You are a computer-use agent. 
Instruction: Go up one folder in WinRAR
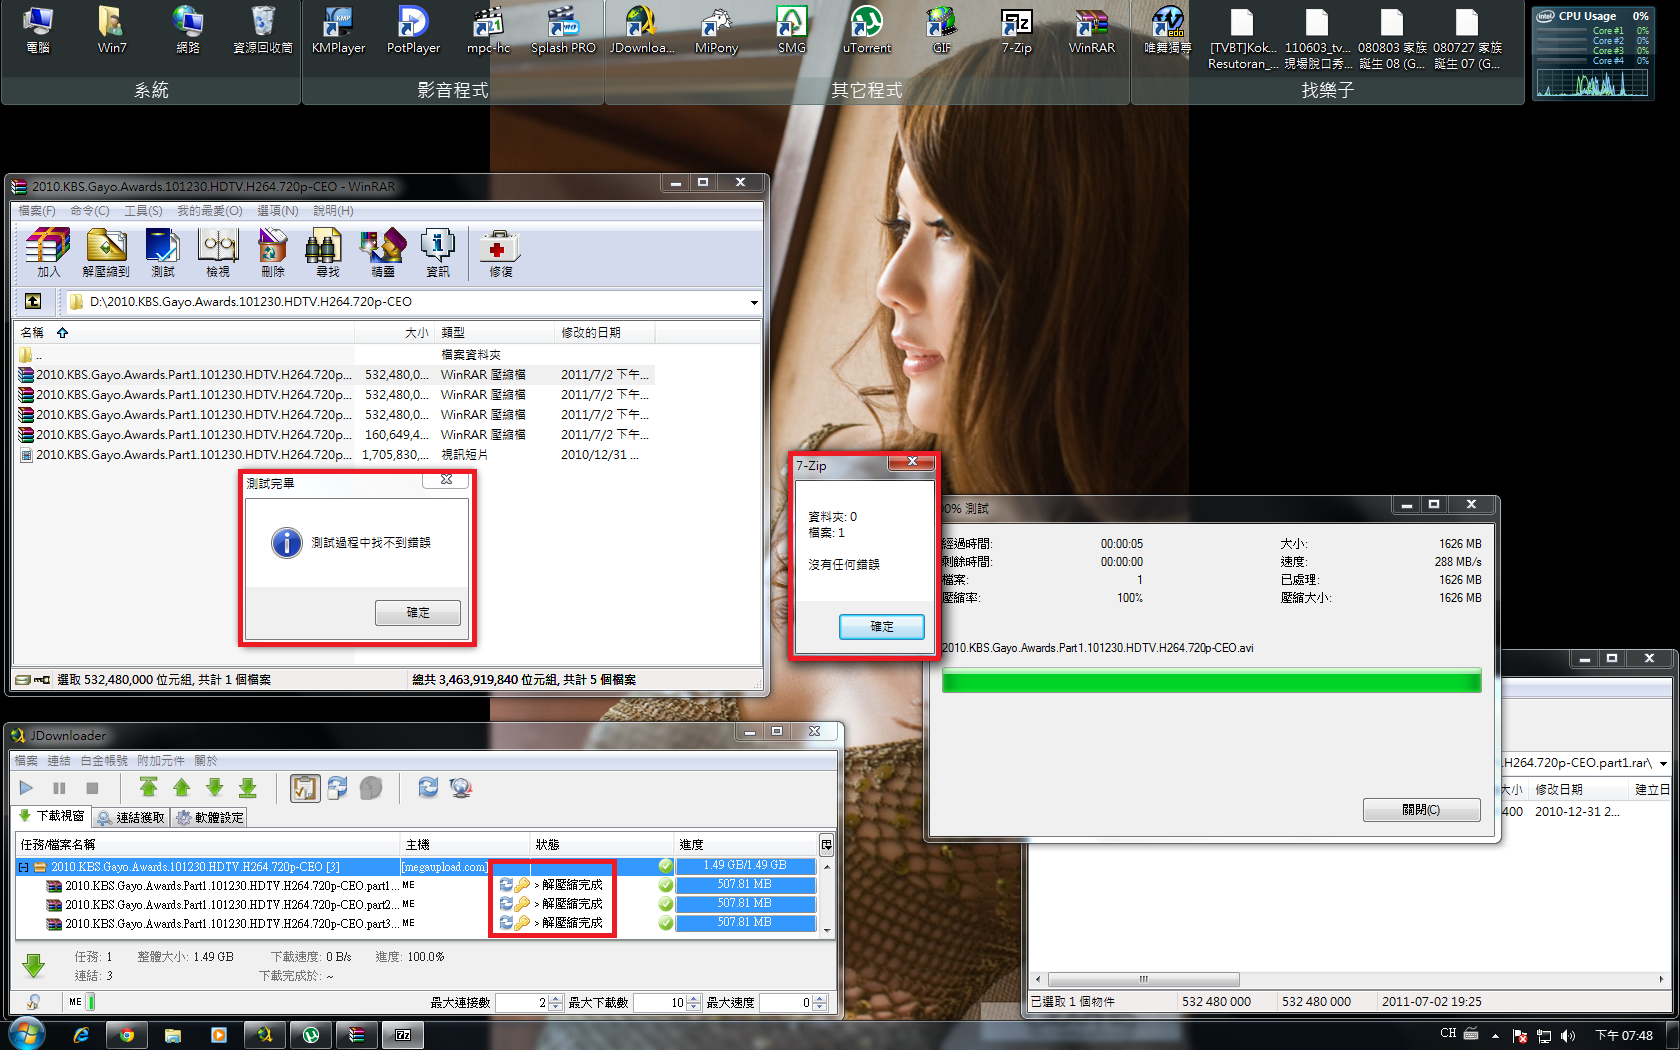[33, 301]
